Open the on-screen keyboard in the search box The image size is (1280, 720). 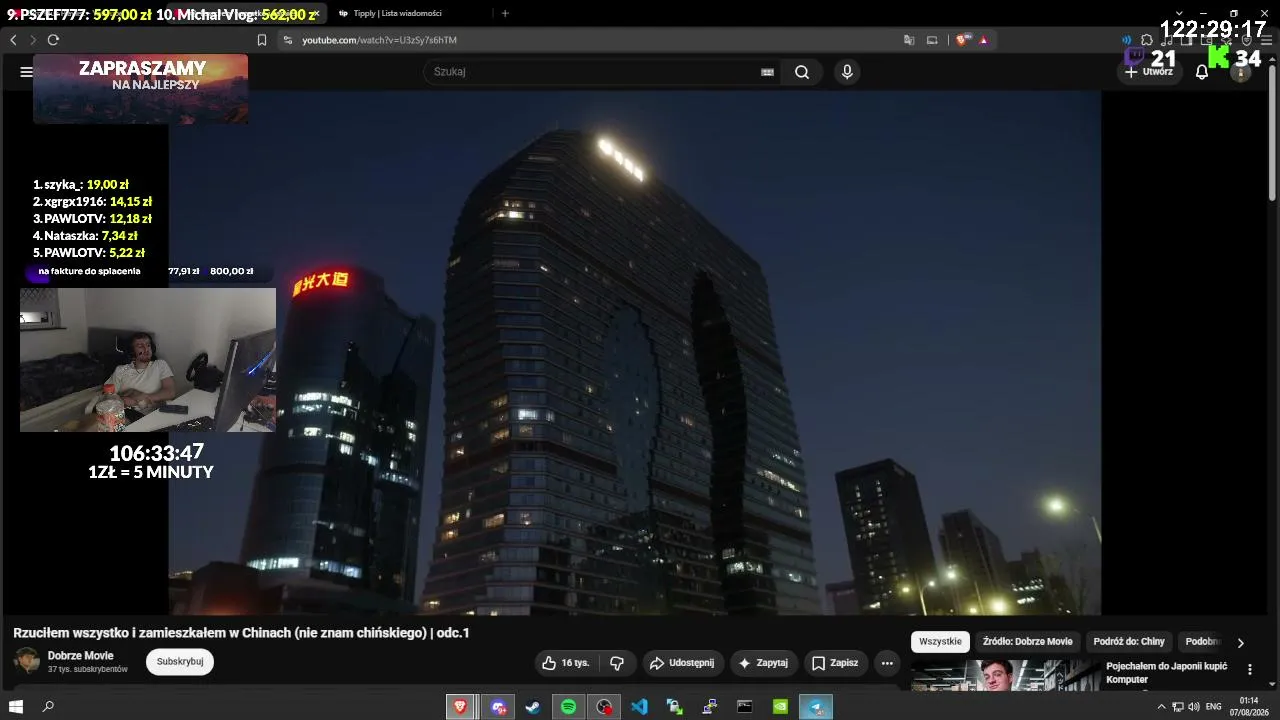click(767, 72)
